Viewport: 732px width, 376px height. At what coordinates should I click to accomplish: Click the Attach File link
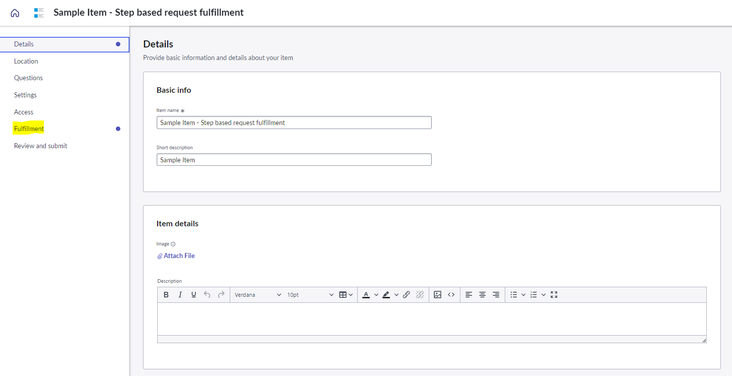point(176,256)
